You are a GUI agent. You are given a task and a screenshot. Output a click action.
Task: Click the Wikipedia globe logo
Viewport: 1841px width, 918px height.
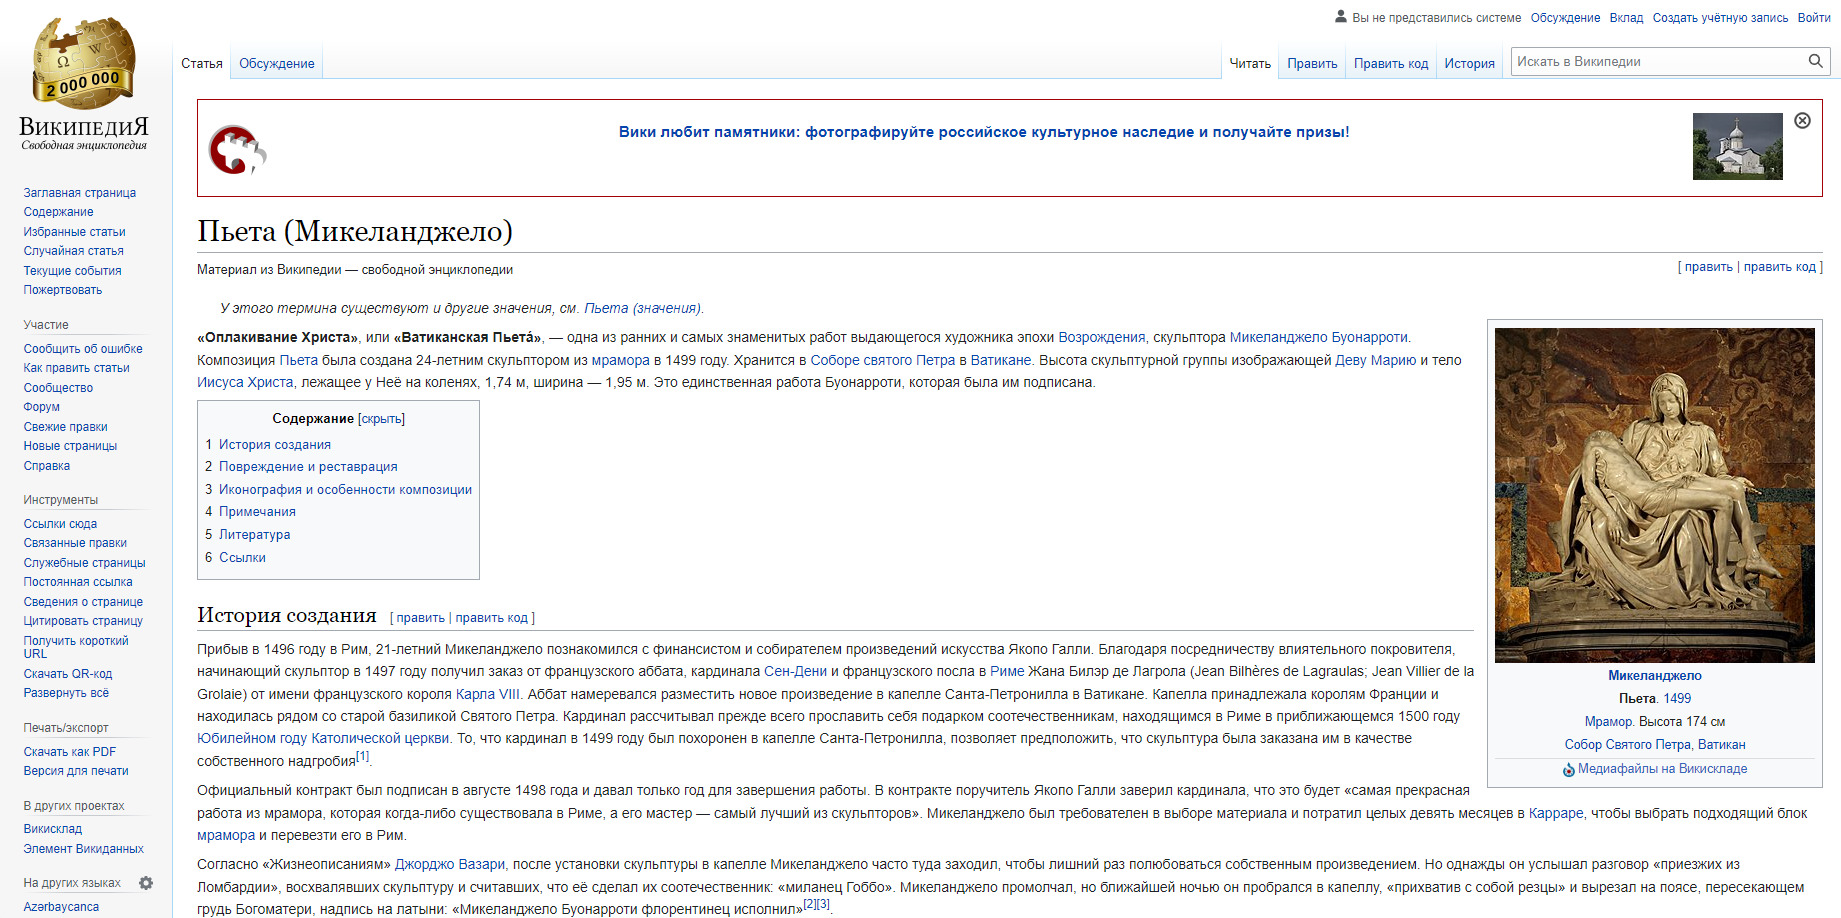84,62
